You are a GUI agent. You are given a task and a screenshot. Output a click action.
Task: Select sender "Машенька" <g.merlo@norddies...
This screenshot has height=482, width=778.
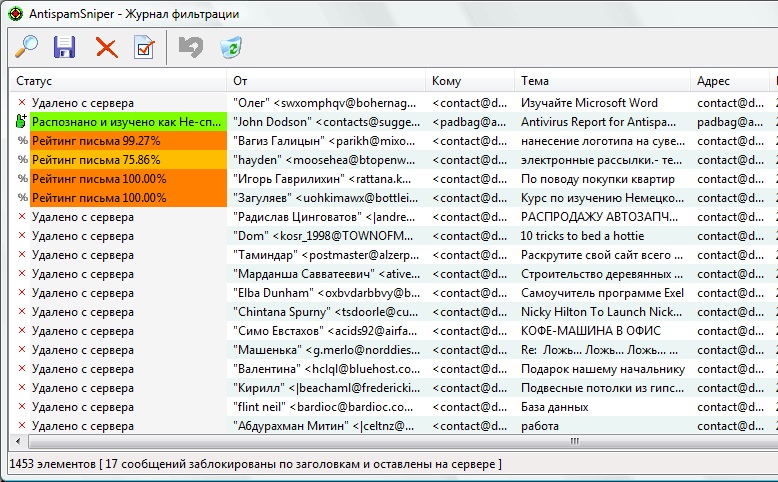(326, 350)
